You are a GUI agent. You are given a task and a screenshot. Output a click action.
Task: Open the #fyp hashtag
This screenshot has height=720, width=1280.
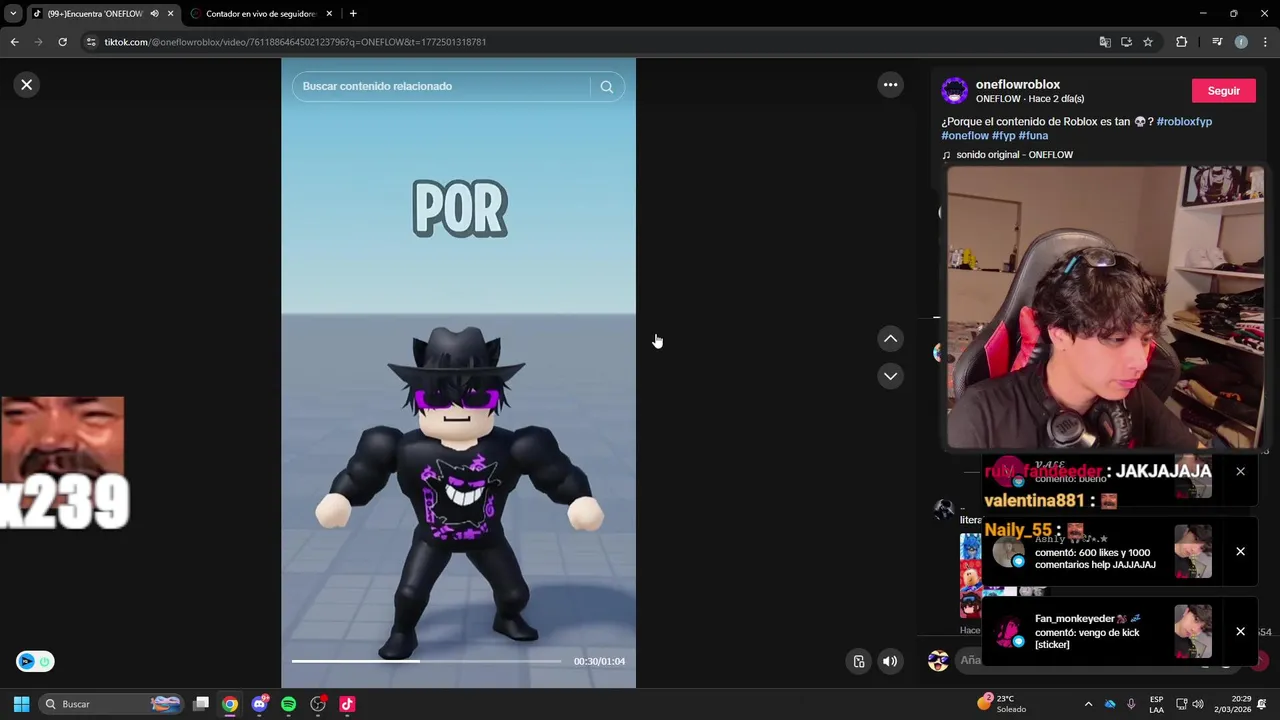[1004, 136]
